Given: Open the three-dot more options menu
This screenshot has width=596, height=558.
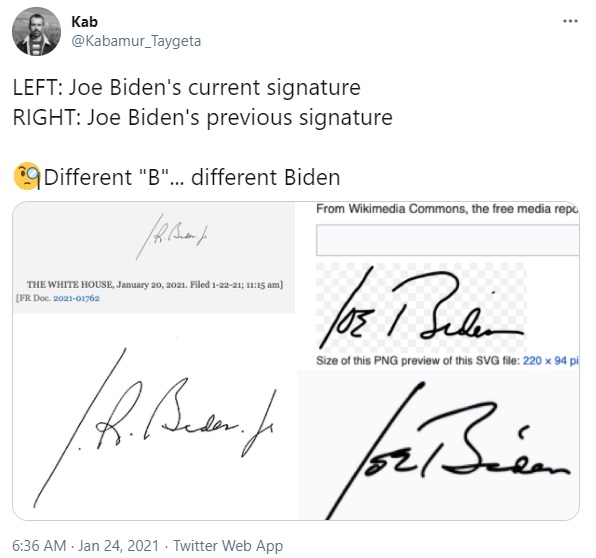Looking at the screenshot, I should [x=570, y=21].
